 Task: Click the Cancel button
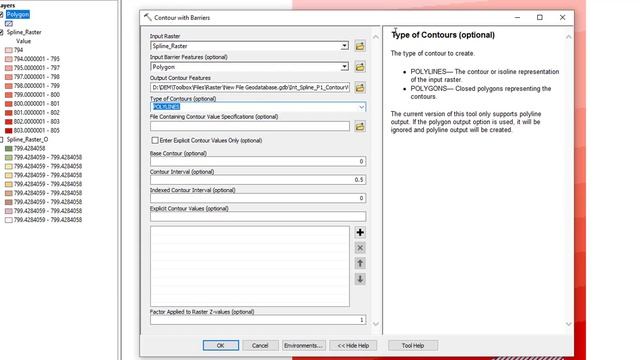260,345
